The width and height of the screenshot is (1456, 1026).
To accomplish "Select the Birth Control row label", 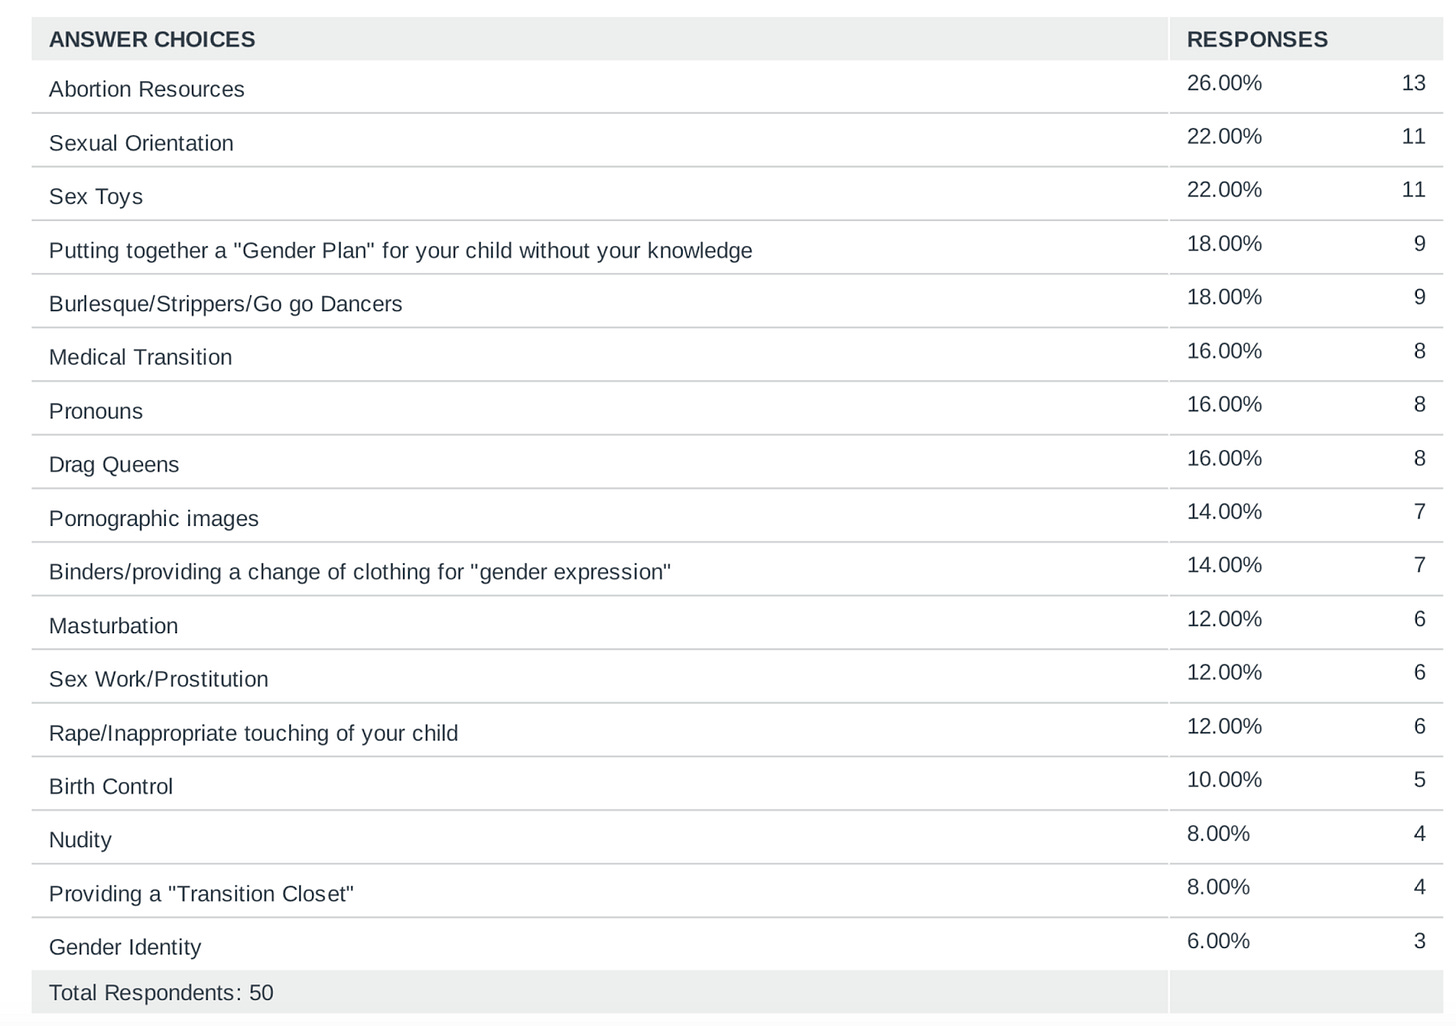I will tap(111, 786).
